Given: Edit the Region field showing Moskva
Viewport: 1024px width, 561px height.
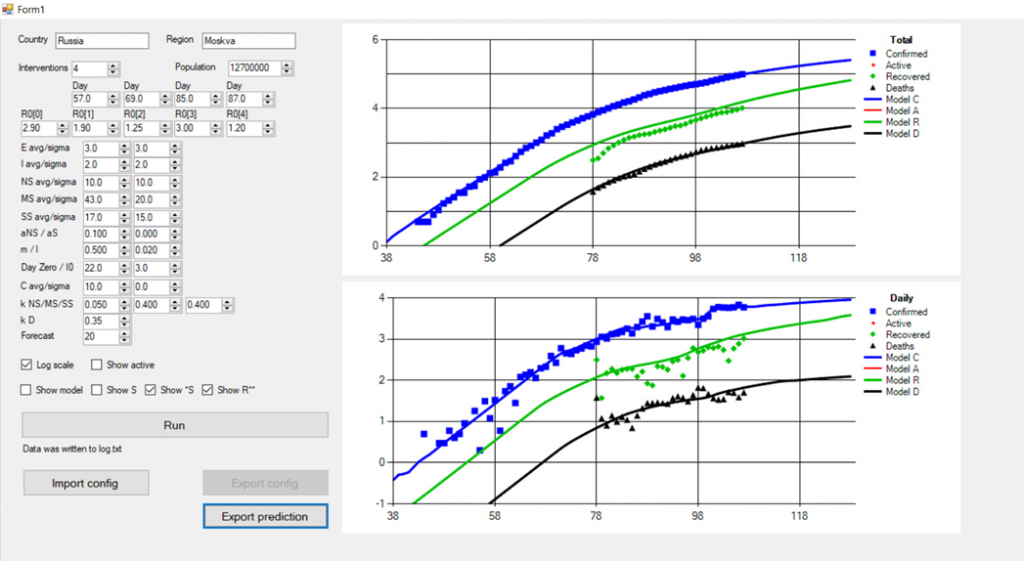Looking at the screenshot, I should tap(248, 40).
